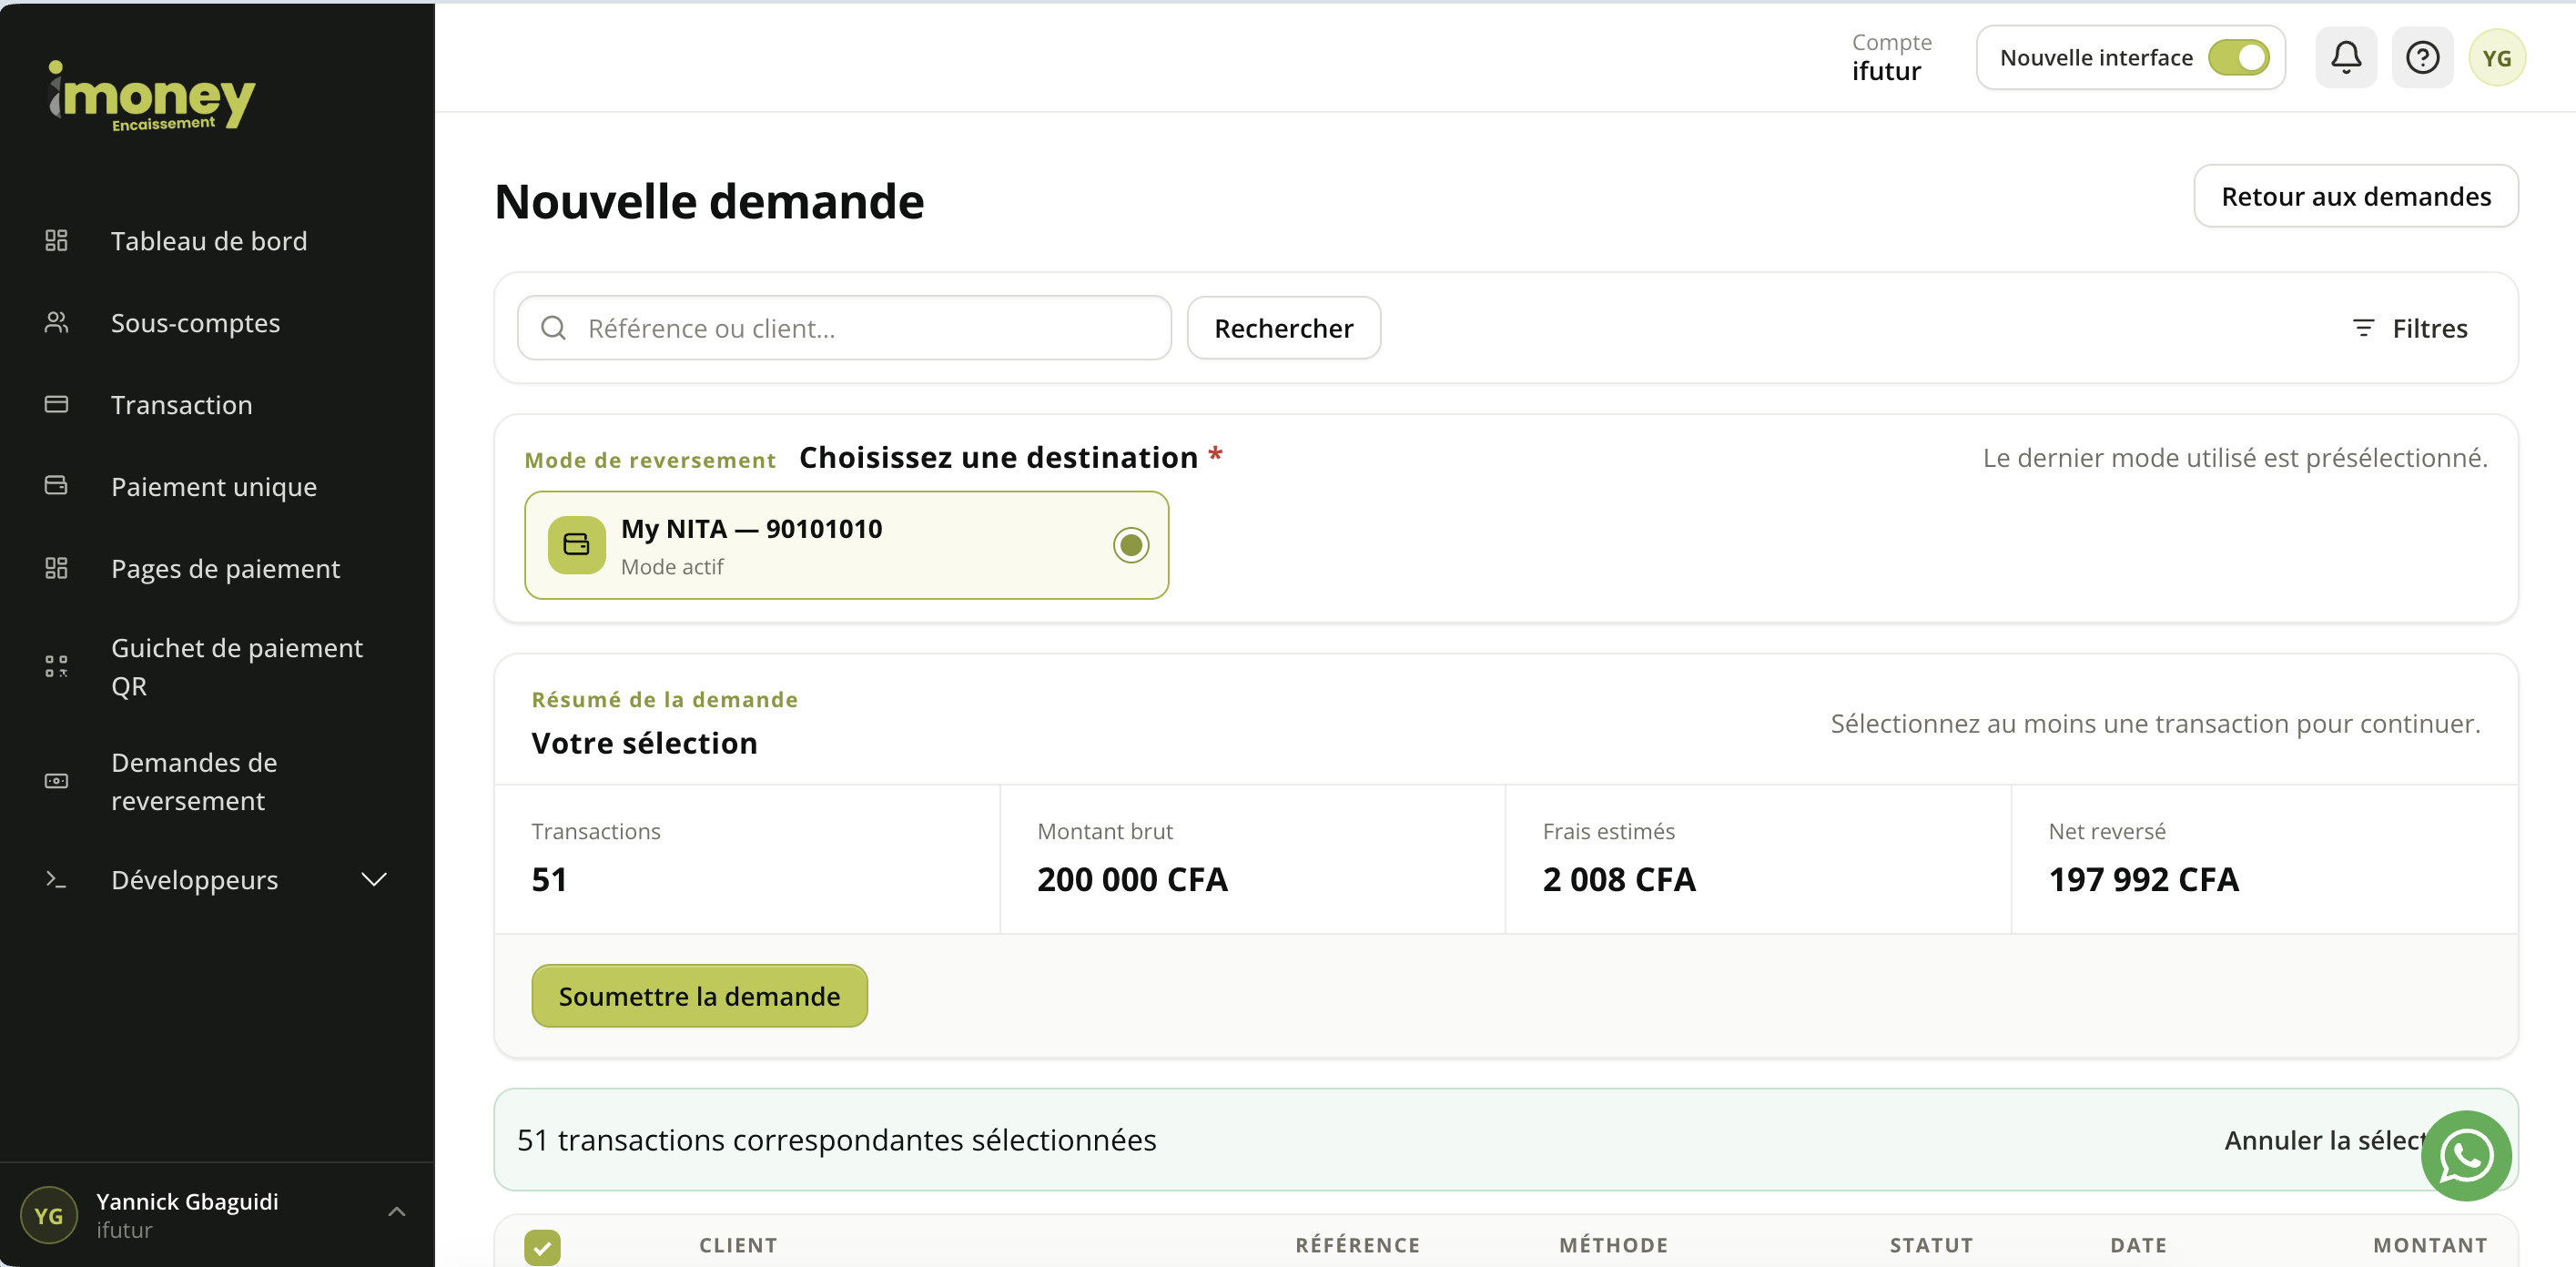2576x1267 pixels.
Task: Click the Développeurs terminal icon
Action: (56, 879)
